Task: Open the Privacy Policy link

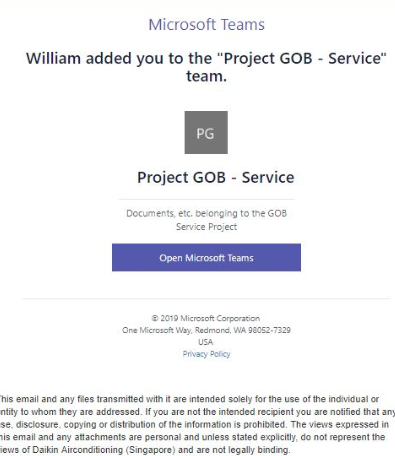Action: click(206, 354)
